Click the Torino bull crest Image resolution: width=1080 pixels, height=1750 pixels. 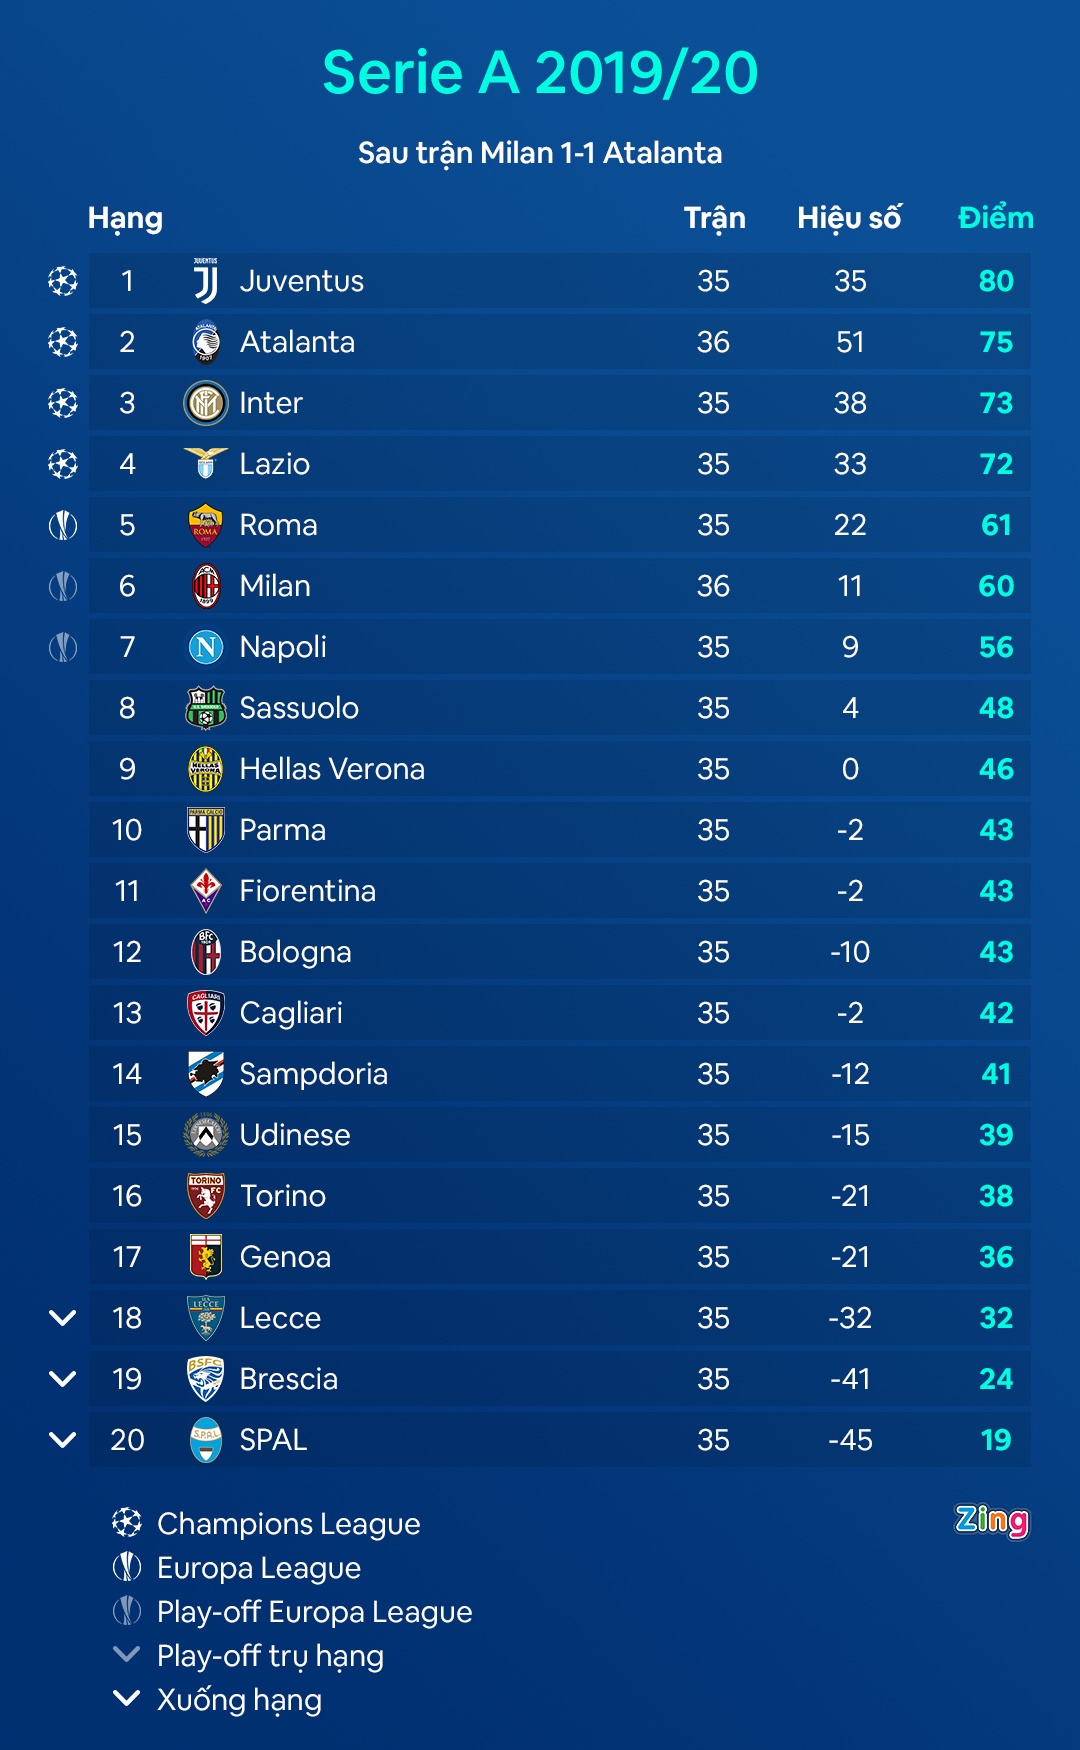[x=206, y=1196]
